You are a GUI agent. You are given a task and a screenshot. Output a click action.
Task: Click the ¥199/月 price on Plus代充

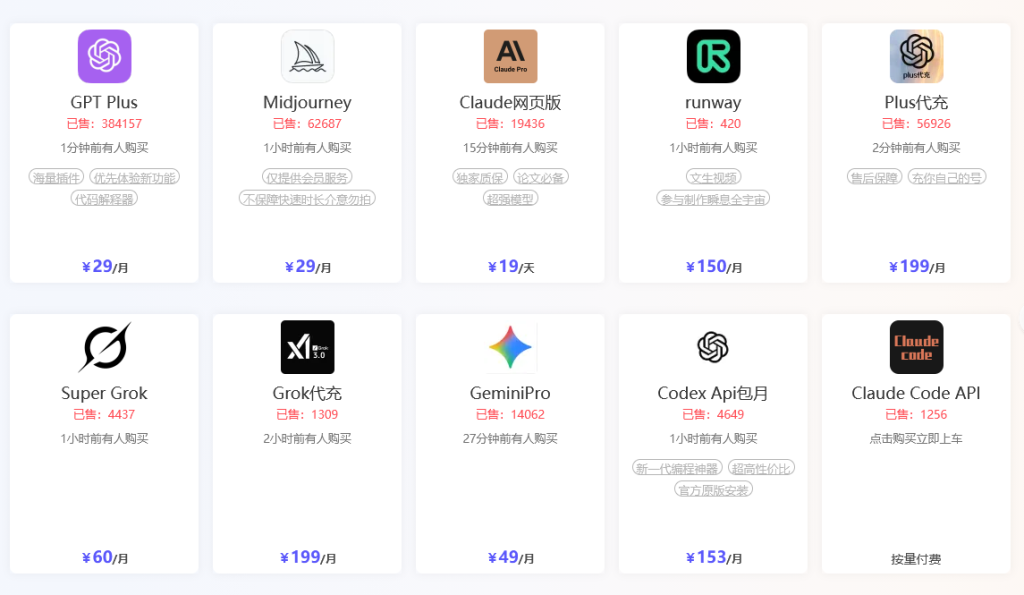click(916, 266)
